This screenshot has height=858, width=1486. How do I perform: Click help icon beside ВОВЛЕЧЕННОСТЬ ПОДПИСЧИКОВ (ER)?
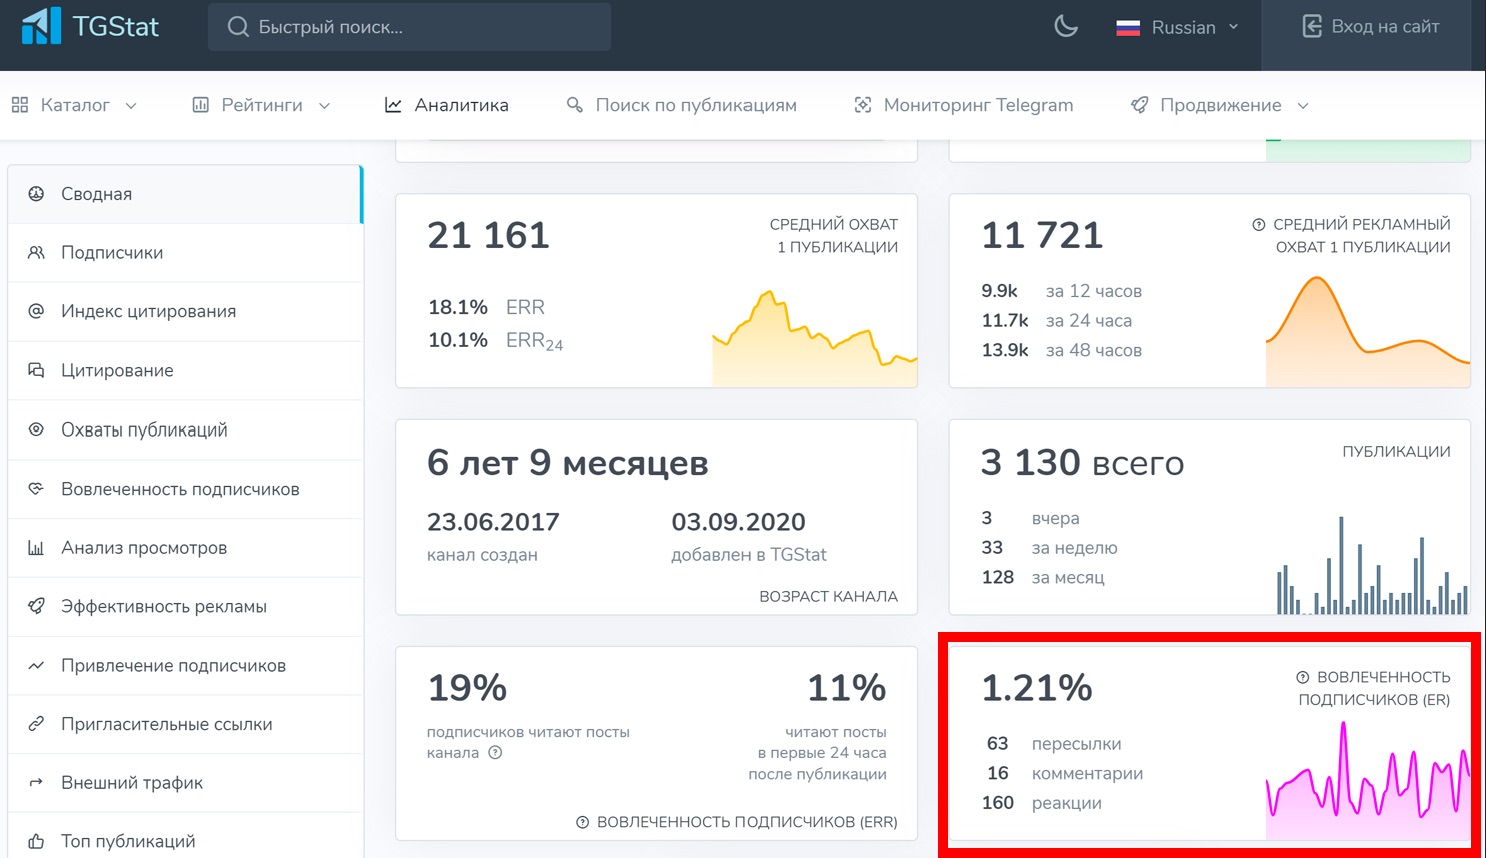[x=1303, y=677]
